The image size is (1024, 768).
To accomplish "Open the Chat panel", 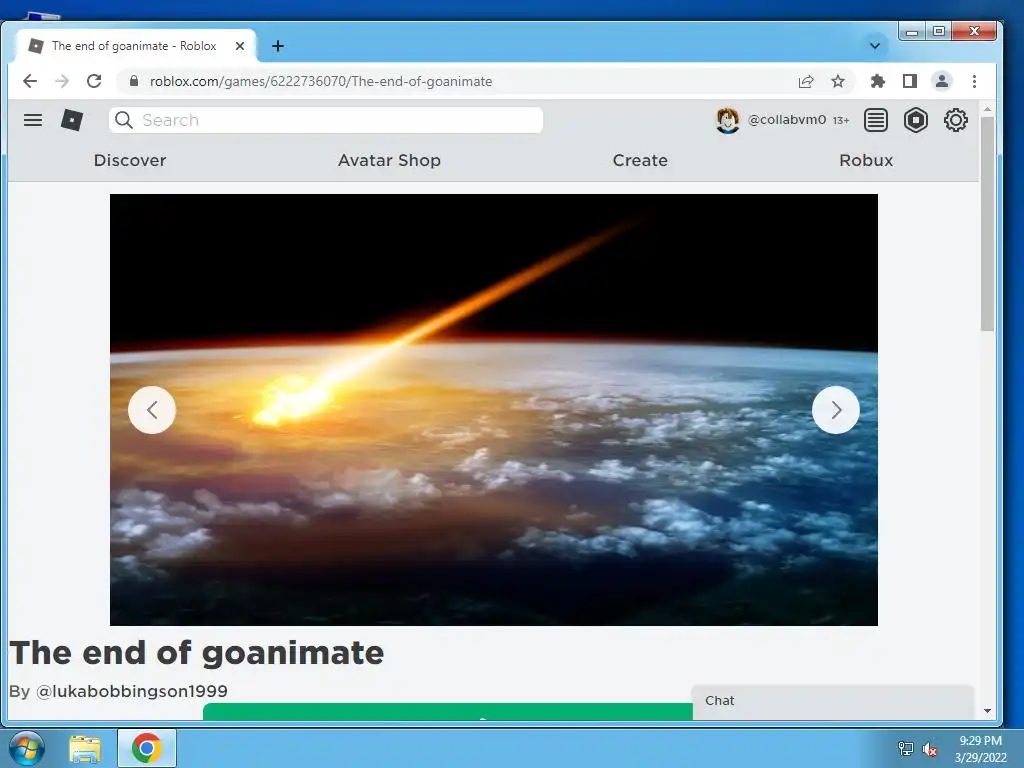I will [x=833, y=701].
